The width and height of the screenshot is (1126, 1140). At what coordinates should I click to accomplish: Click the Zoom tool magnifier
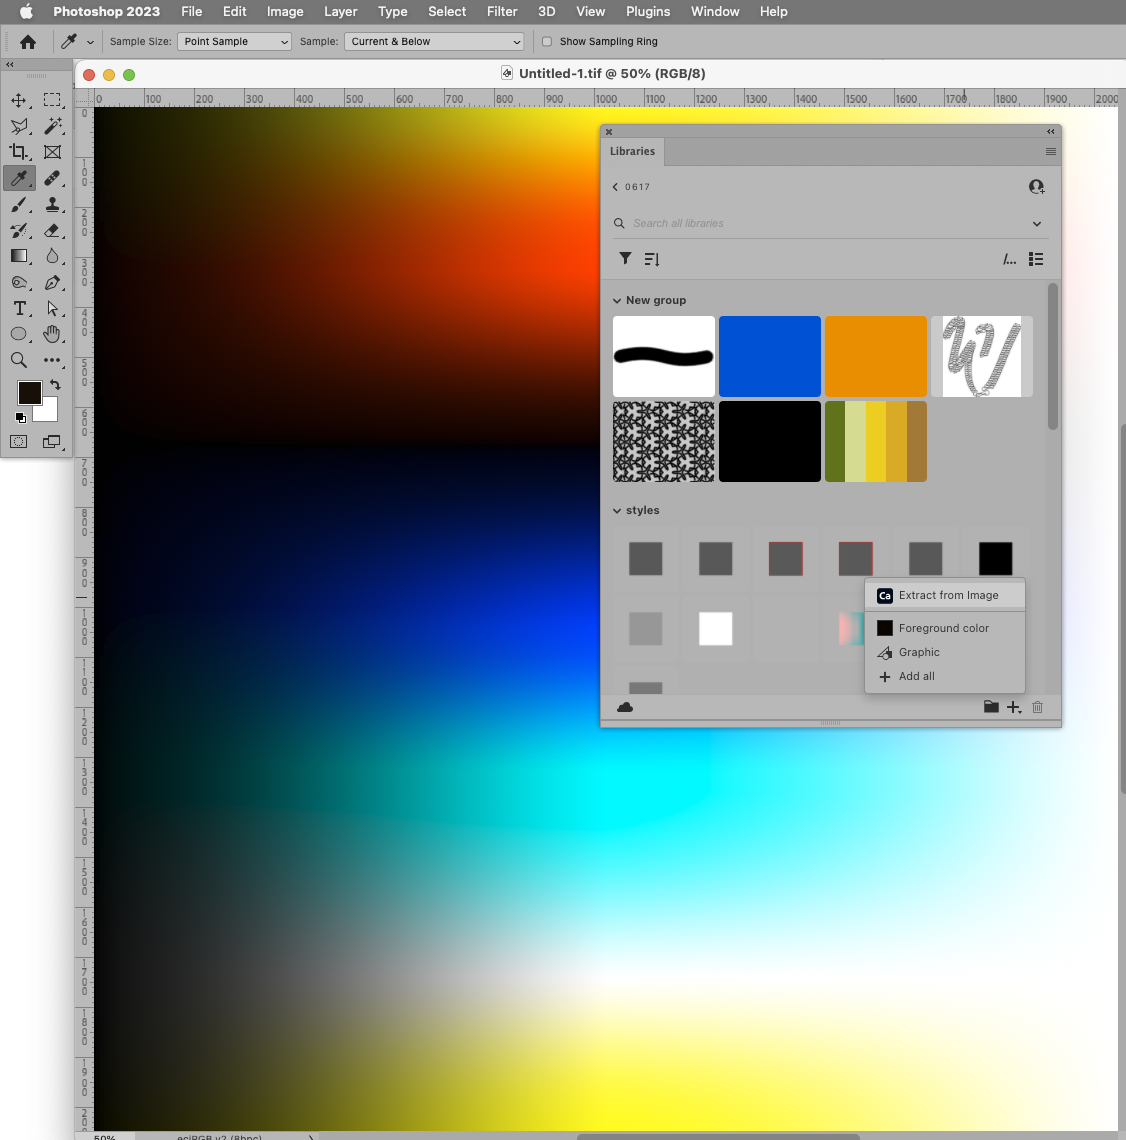point(19,360)
